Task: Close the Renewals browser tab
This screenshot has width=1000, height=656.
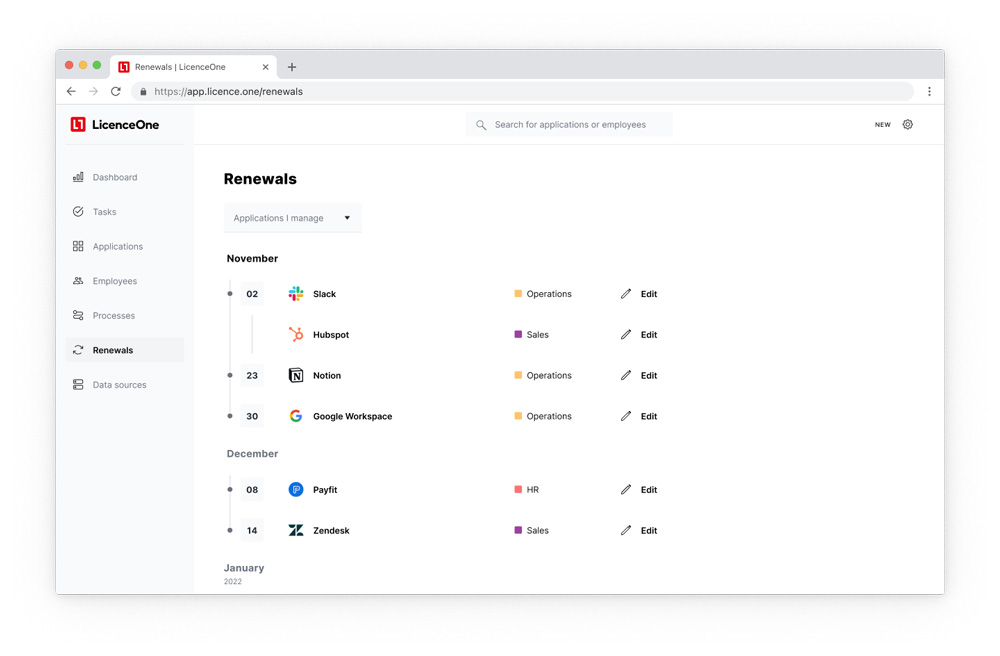Action: [x=265, y=67]
